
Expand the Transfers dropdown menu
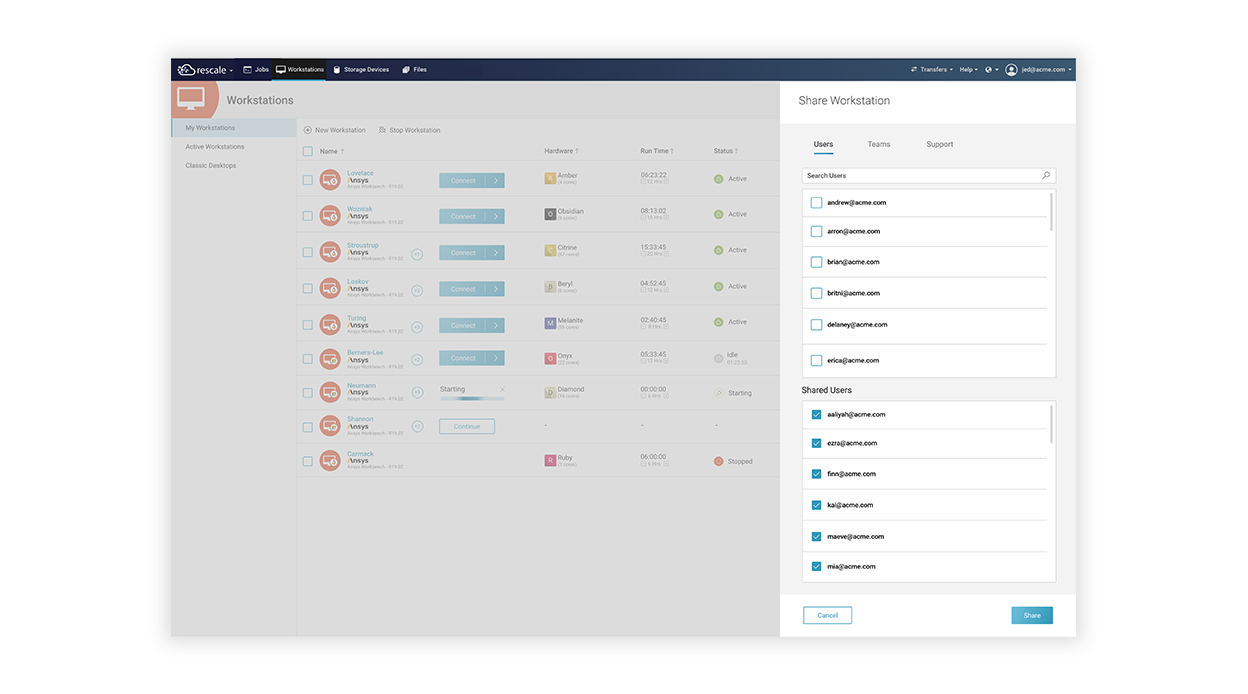pos(932,70)
